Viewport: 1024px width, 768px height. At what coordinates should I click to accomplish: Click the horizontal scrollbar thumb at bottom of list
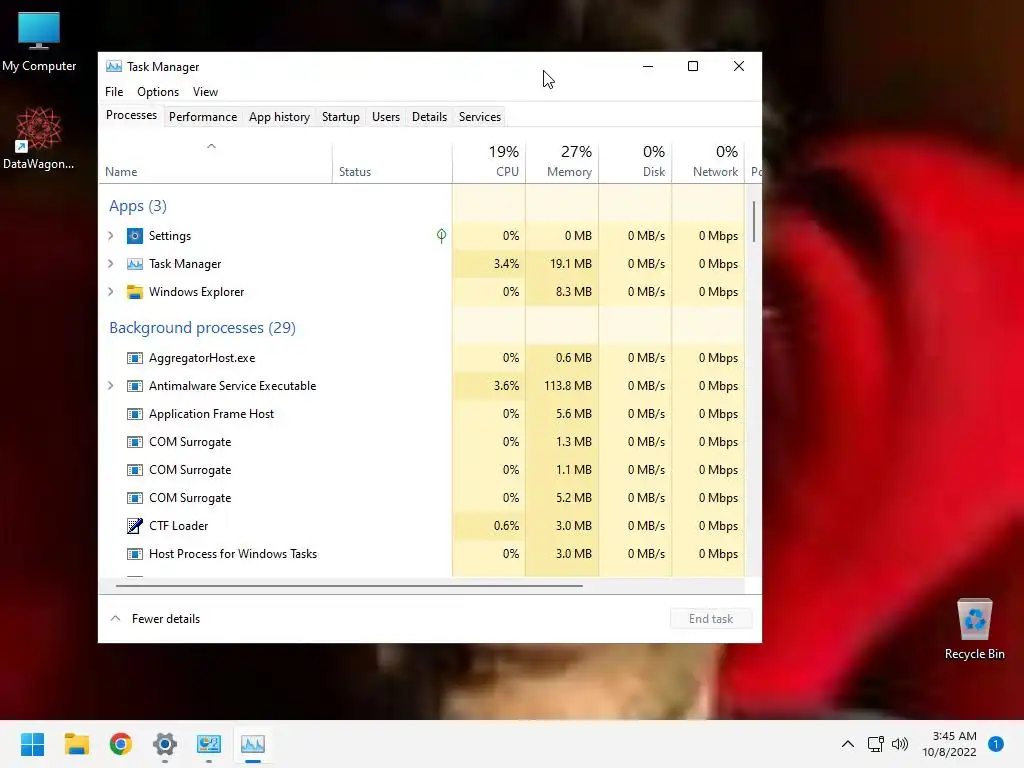349,586
